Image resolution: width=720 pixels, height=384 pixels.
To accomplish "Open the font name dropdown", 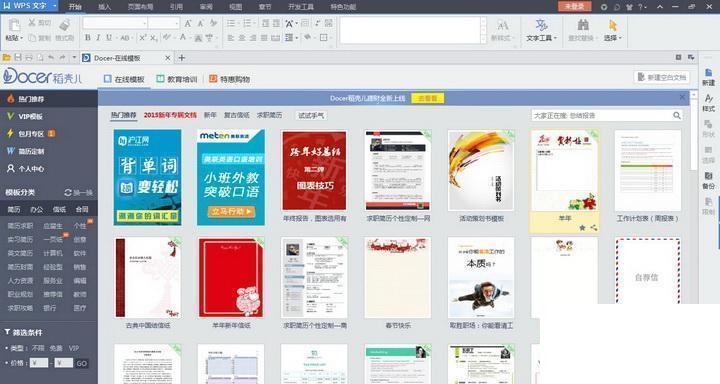I will [x=145, y=23].
